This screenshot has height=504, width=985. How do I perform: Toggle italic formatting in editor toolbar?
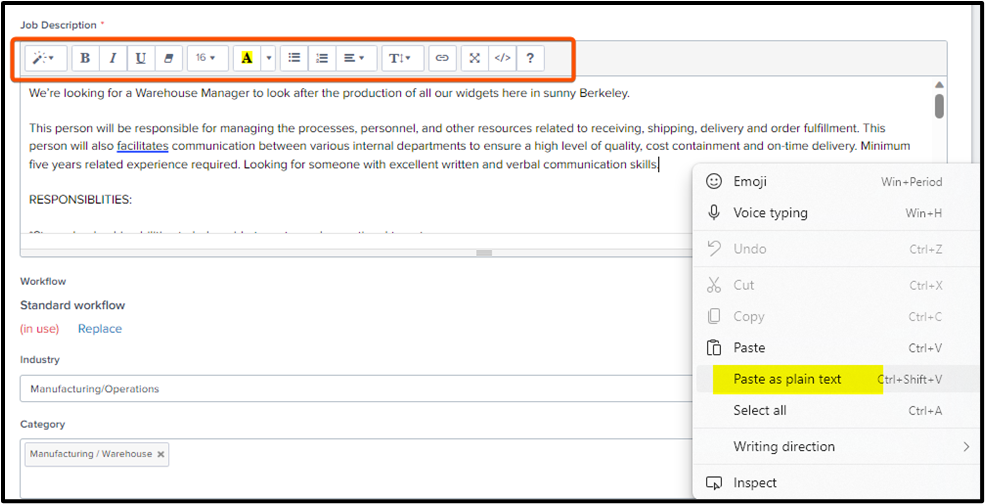click(113, 58)
